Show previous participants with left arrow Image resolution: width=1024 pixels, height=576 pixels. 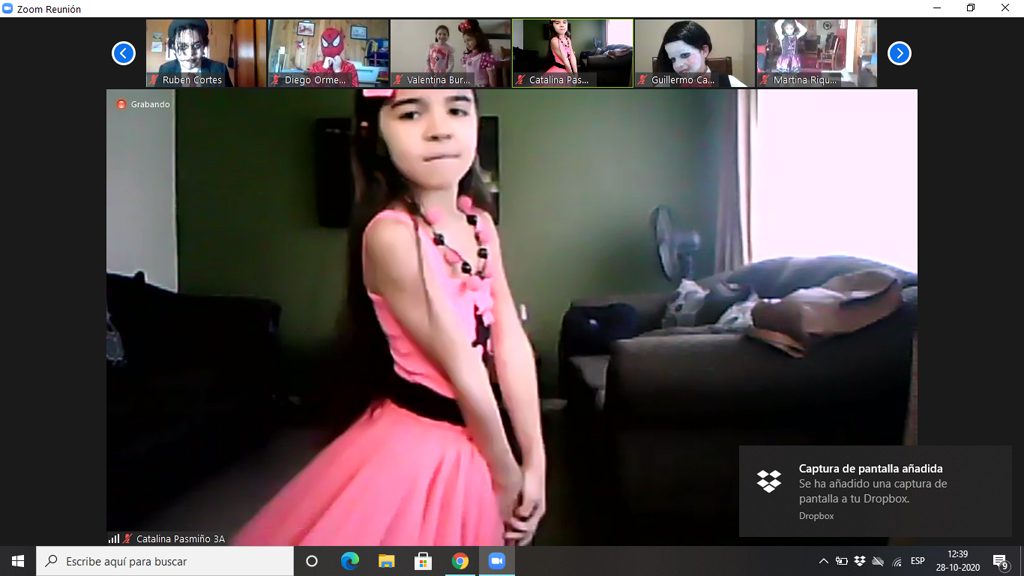[123, 53]
